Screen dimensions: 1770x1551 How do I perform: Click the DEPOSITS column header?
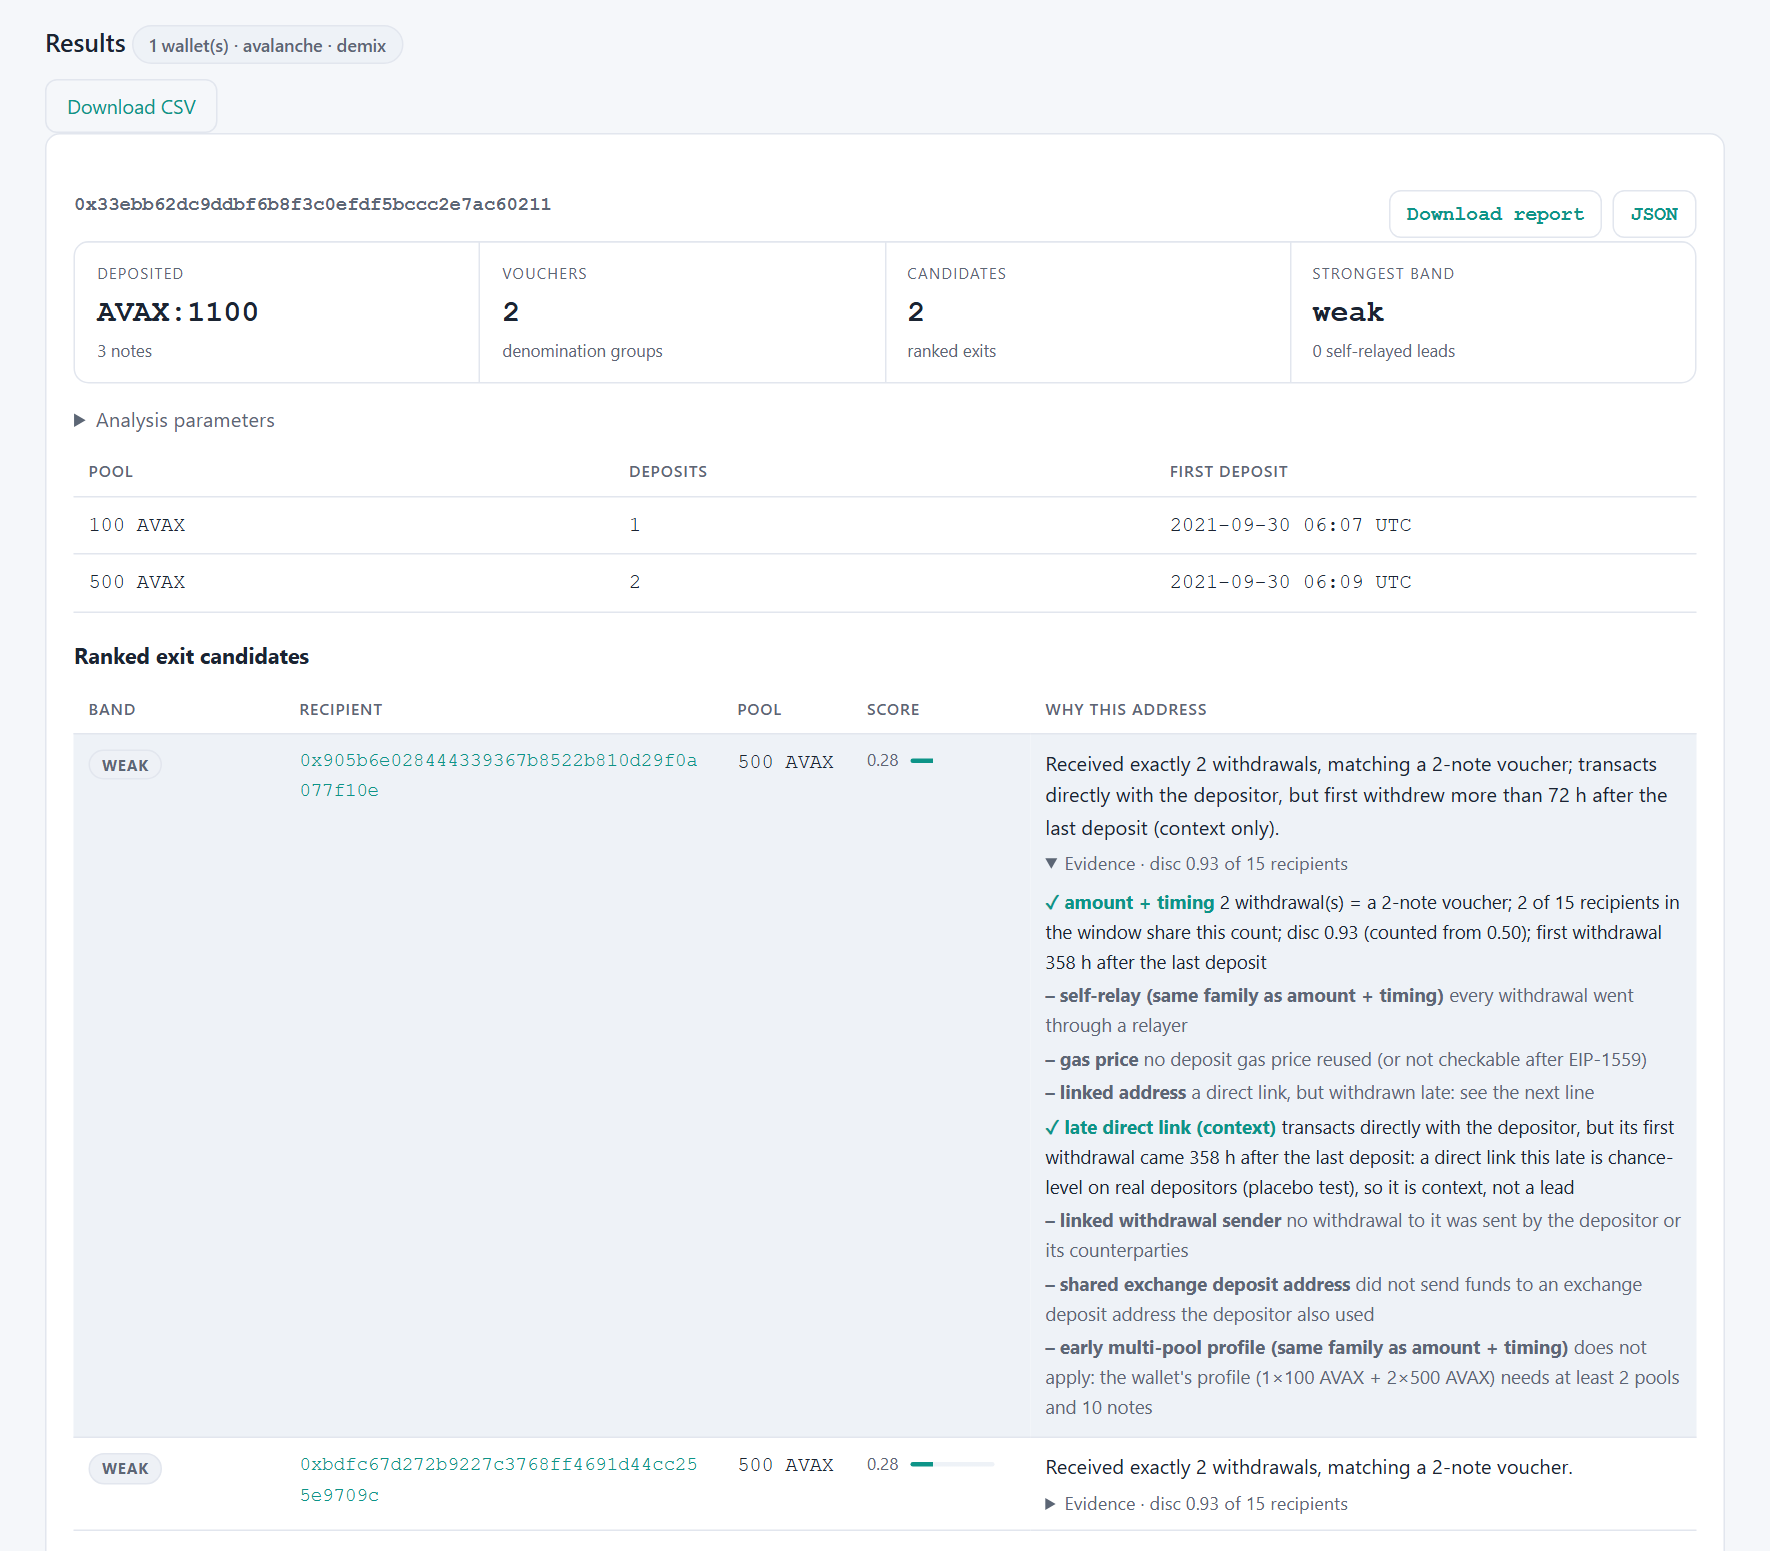[668, 472]
